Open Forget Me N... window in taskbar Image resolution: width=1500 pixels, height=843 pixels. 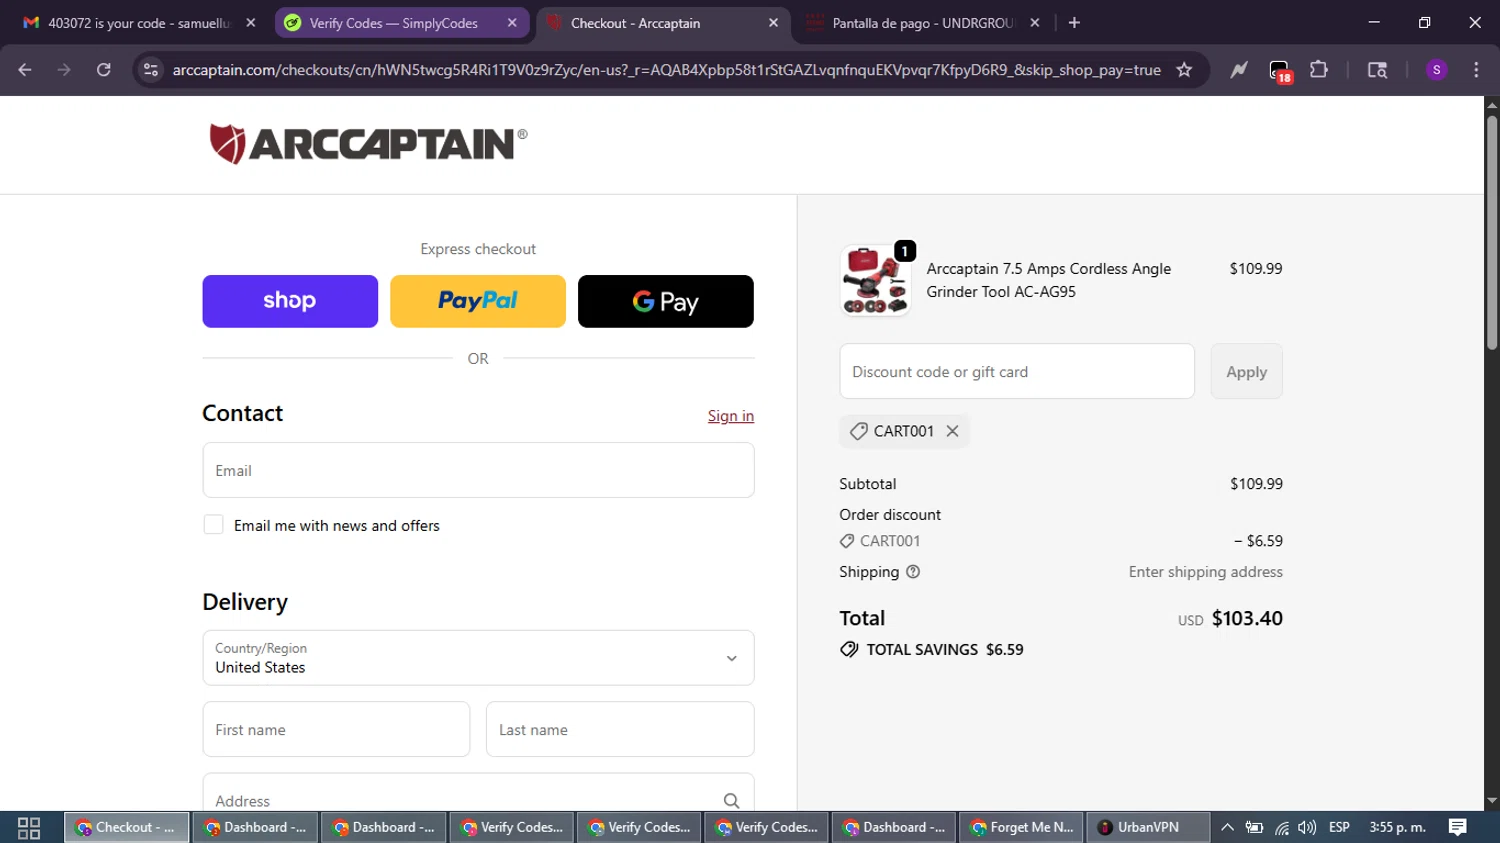pos(1021,828)
